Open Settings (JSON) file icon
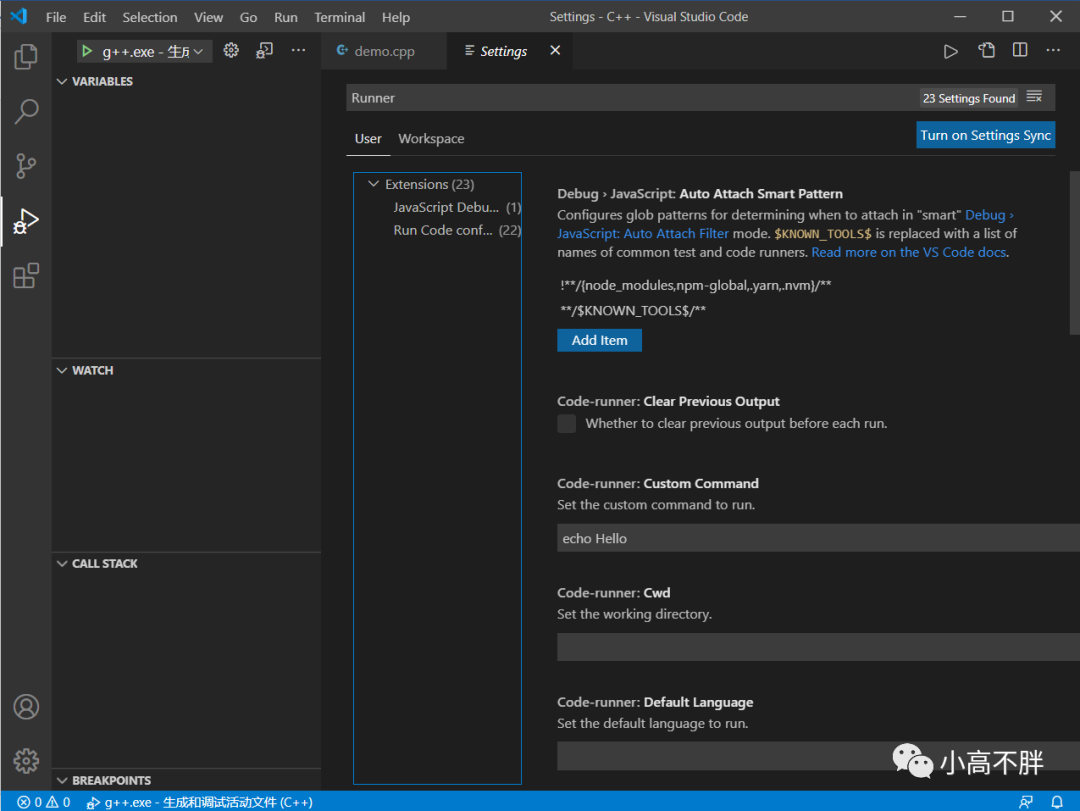 (x=986, y=50)
